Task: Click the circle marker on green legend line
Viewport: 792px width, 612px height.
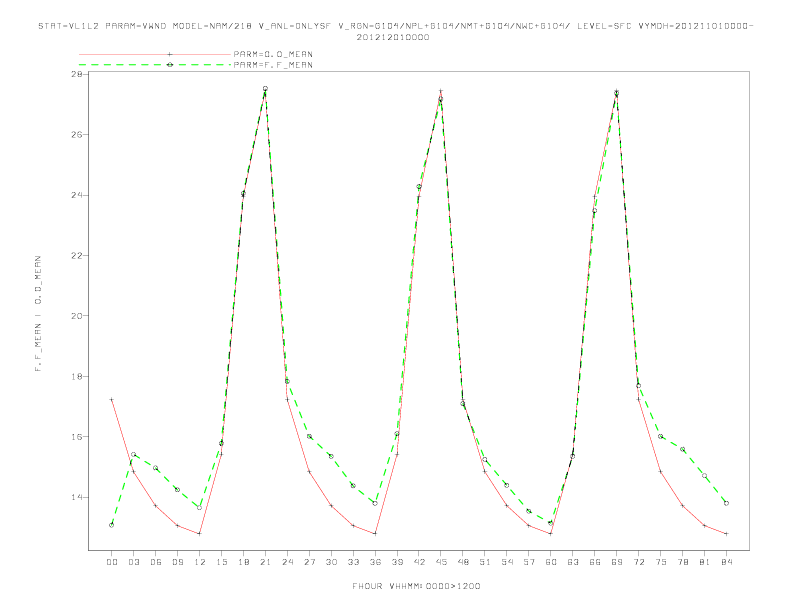Action: pos(170,65)
